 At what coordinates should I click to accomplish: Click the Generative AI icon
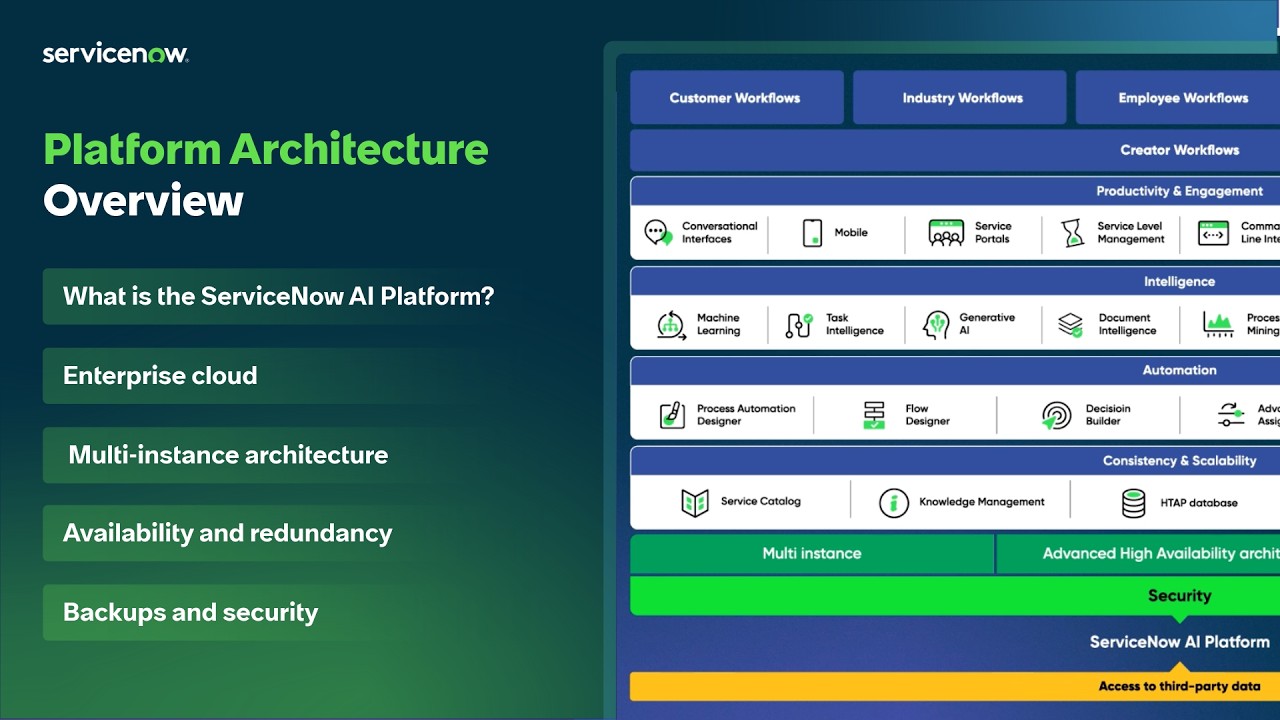[937, 325]
